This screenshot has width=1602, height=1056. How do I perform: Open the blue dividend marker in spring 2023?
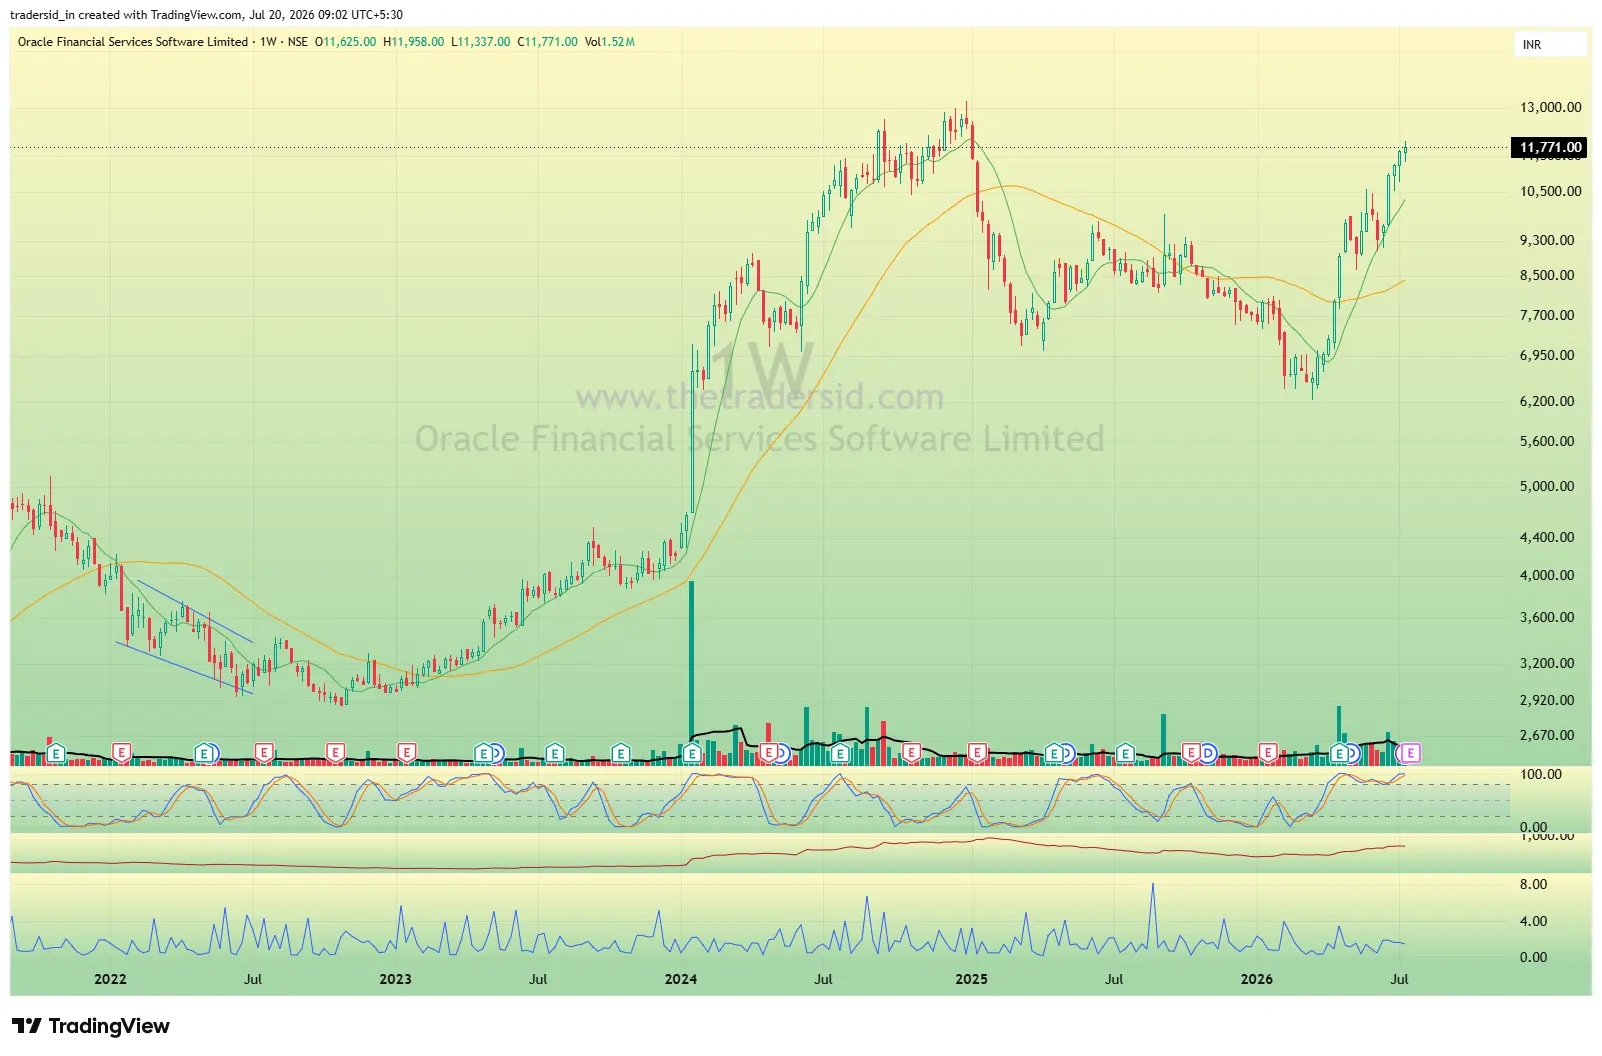pos(497,752)
